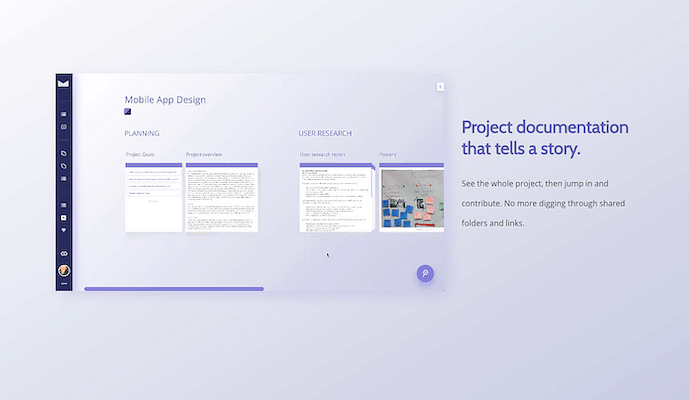Click the link icon above the user avatar
Viewport: 689px width, 400px height.
point(64,254)
